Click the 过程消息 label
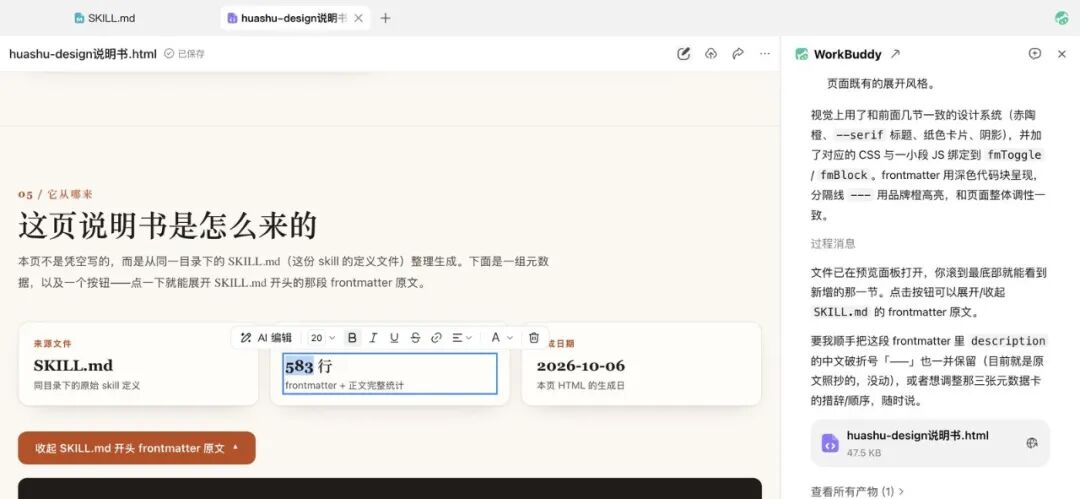The width and height of the screenshot is (1080, 499). coord(833,243)
